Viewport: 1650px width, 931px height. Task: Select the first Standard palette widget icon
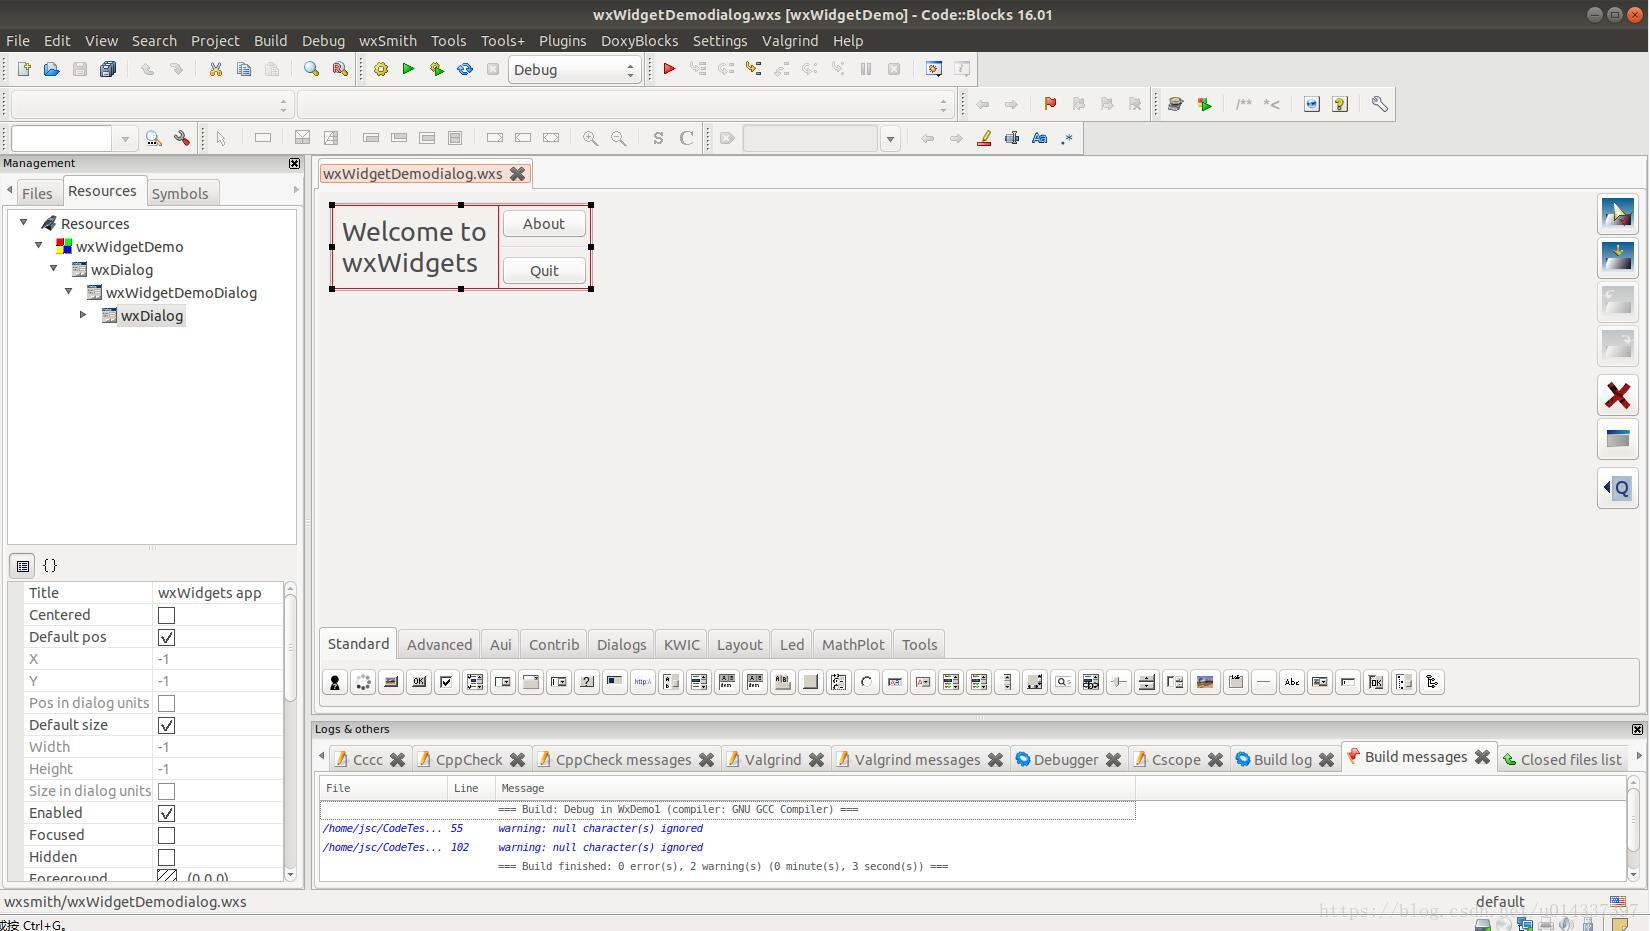pos(335,682)
